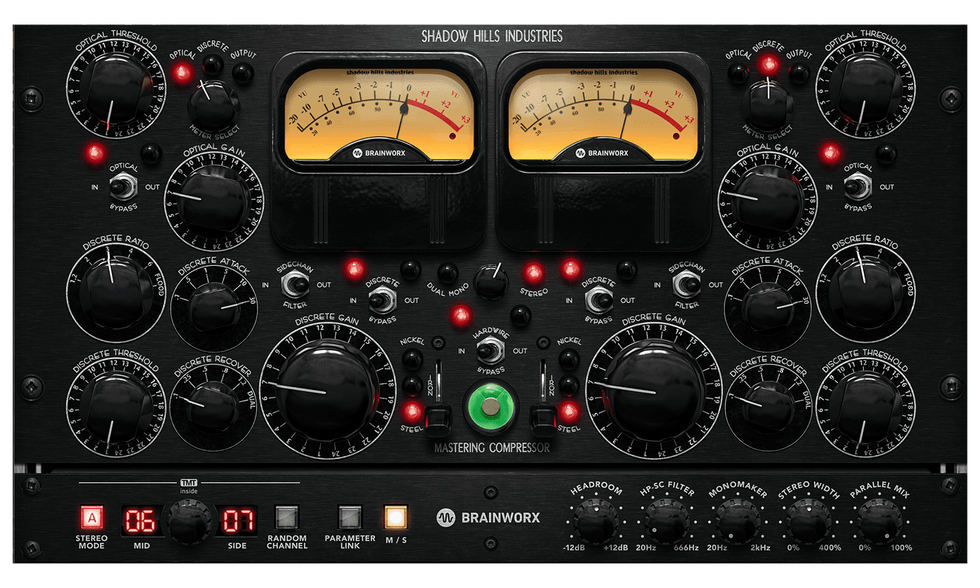The image size is (980, 588).
Task: Click the right channel Discrete Gain knob
Action: tap(654, 391)
